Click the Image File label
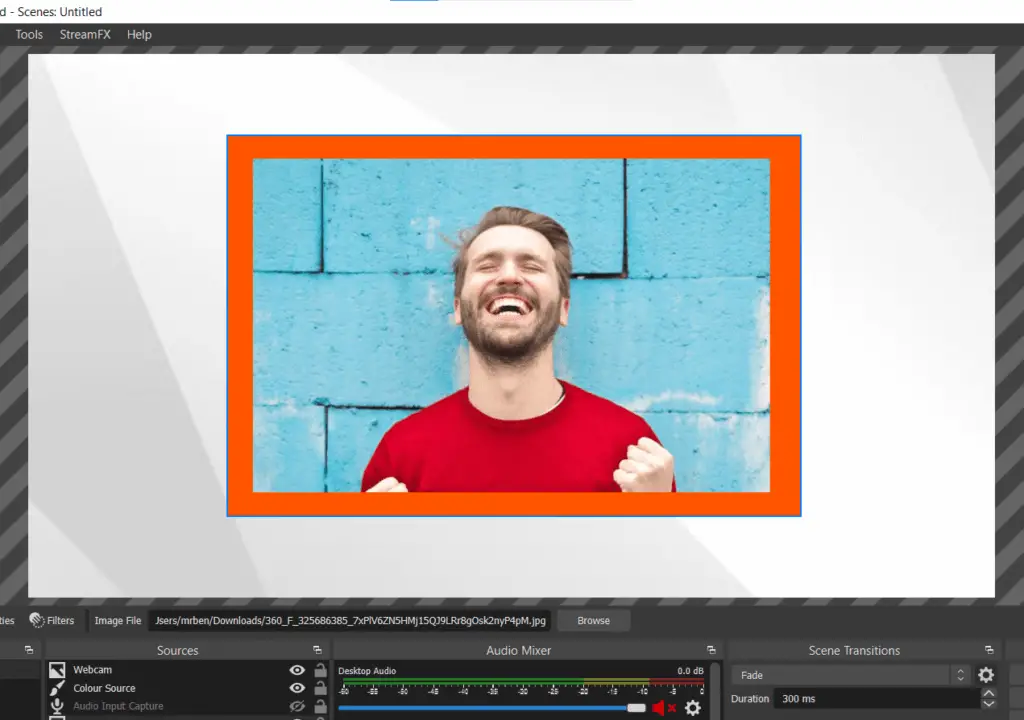Screen dimensions: 1024x720 pyautogui.click(x=118, y=620)
